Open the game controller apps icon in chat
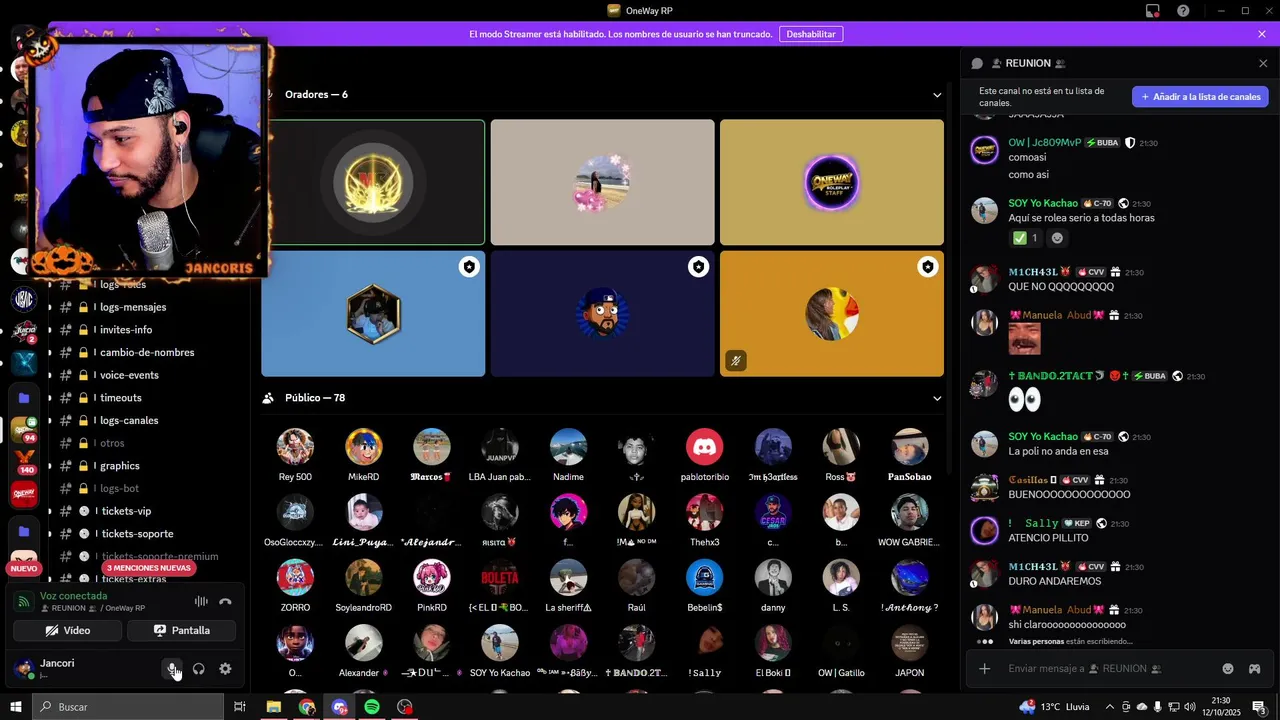 [x=1255, y=669]
